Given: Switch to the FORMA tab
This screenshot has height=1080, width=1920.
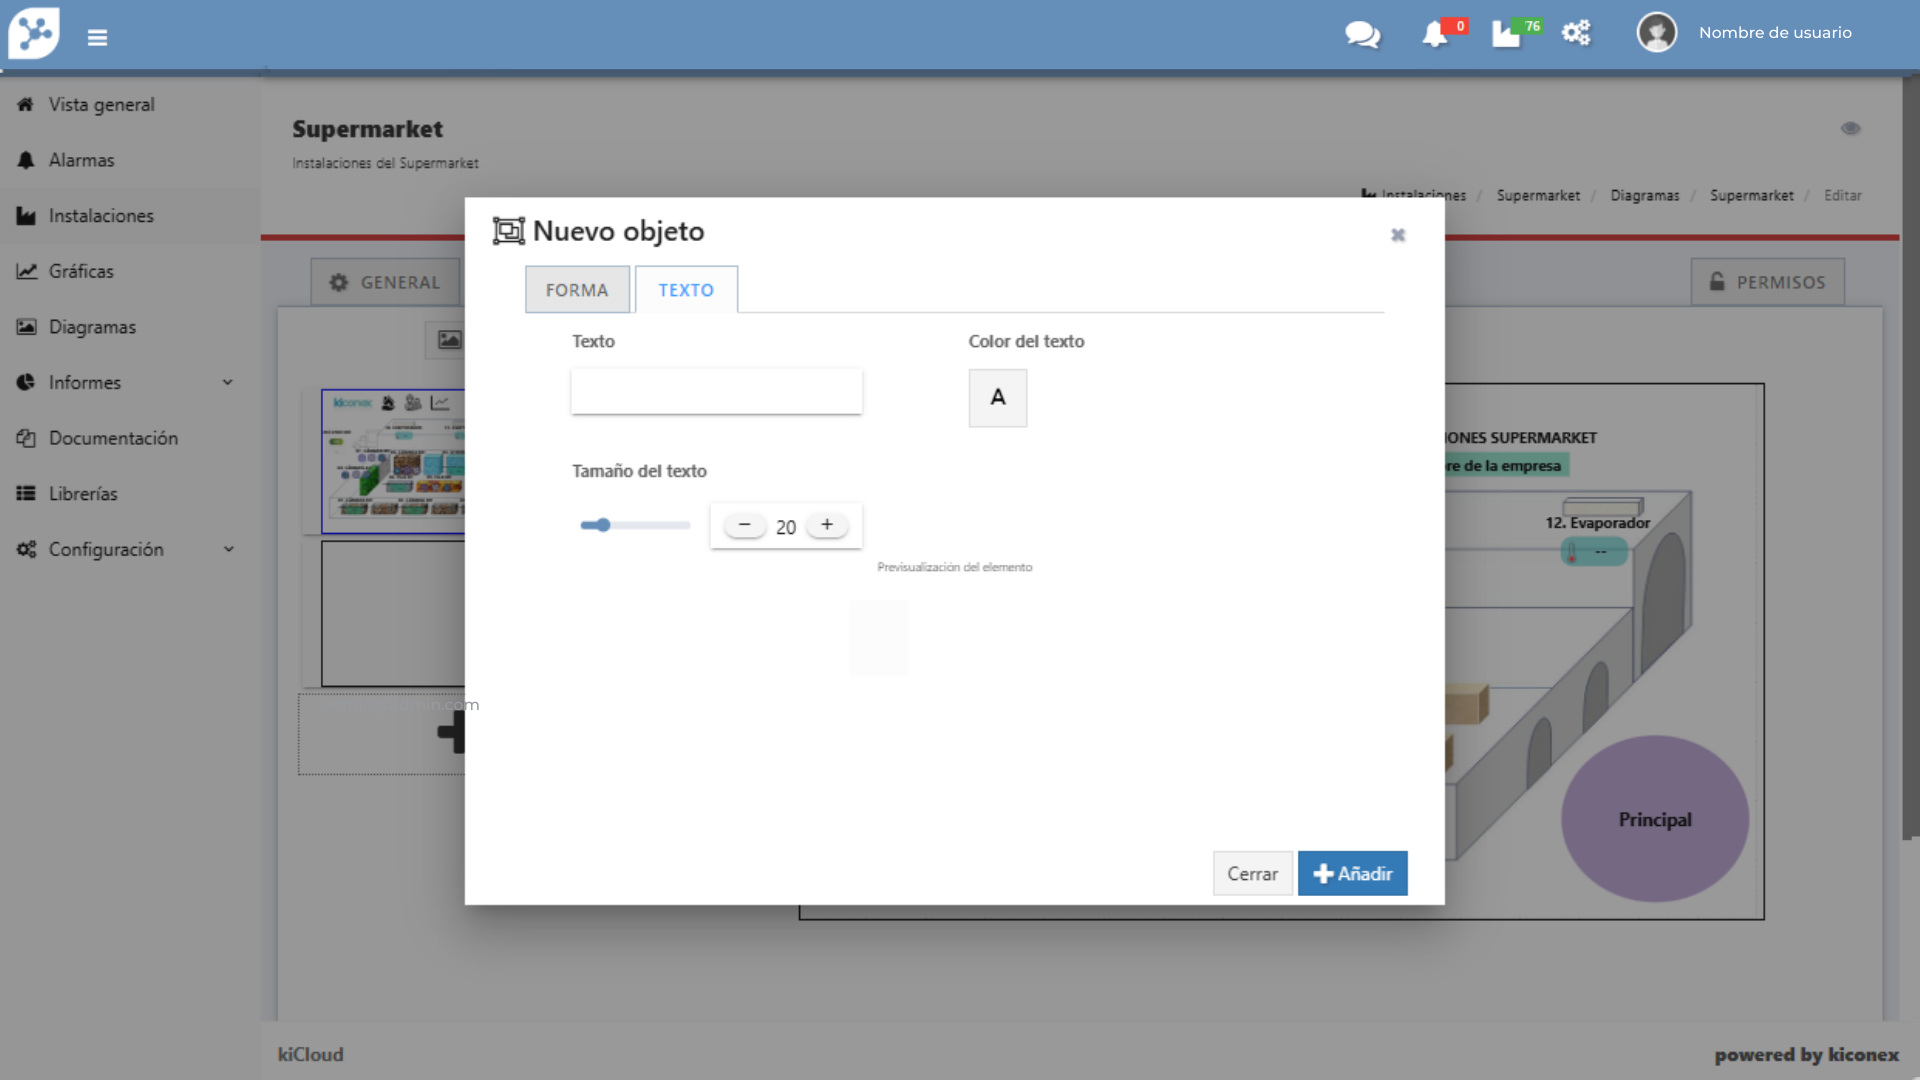Looking at the screenshot, I should 577,290.
